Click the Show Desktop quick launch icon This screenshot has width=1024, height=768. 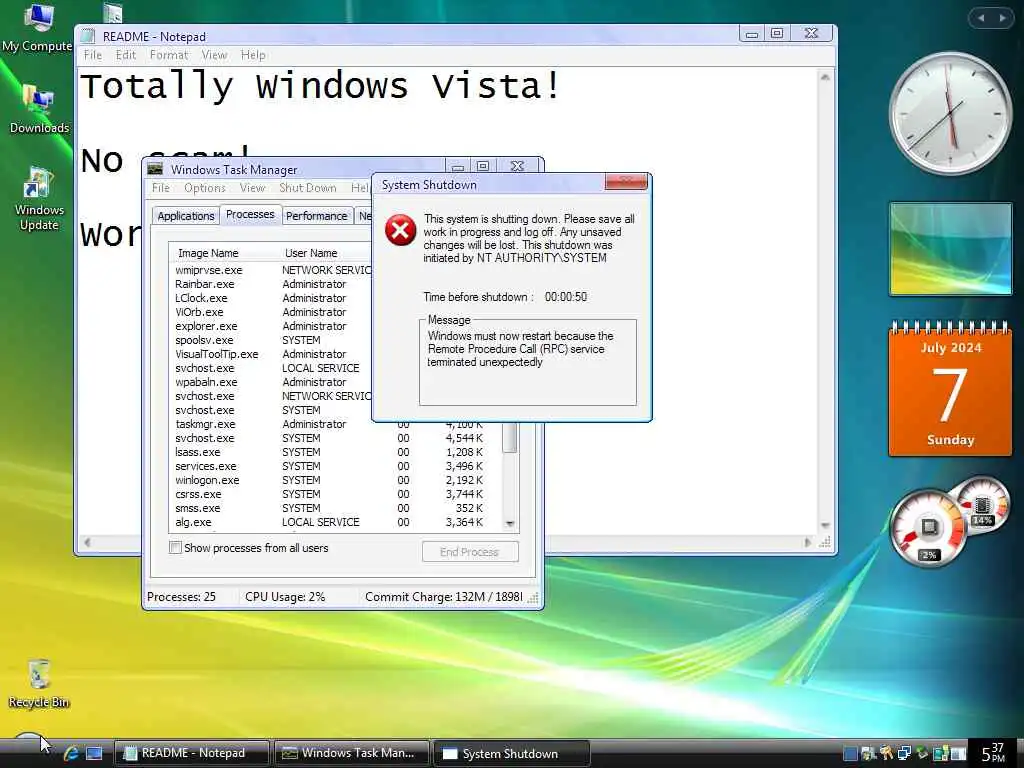point(94,753)
